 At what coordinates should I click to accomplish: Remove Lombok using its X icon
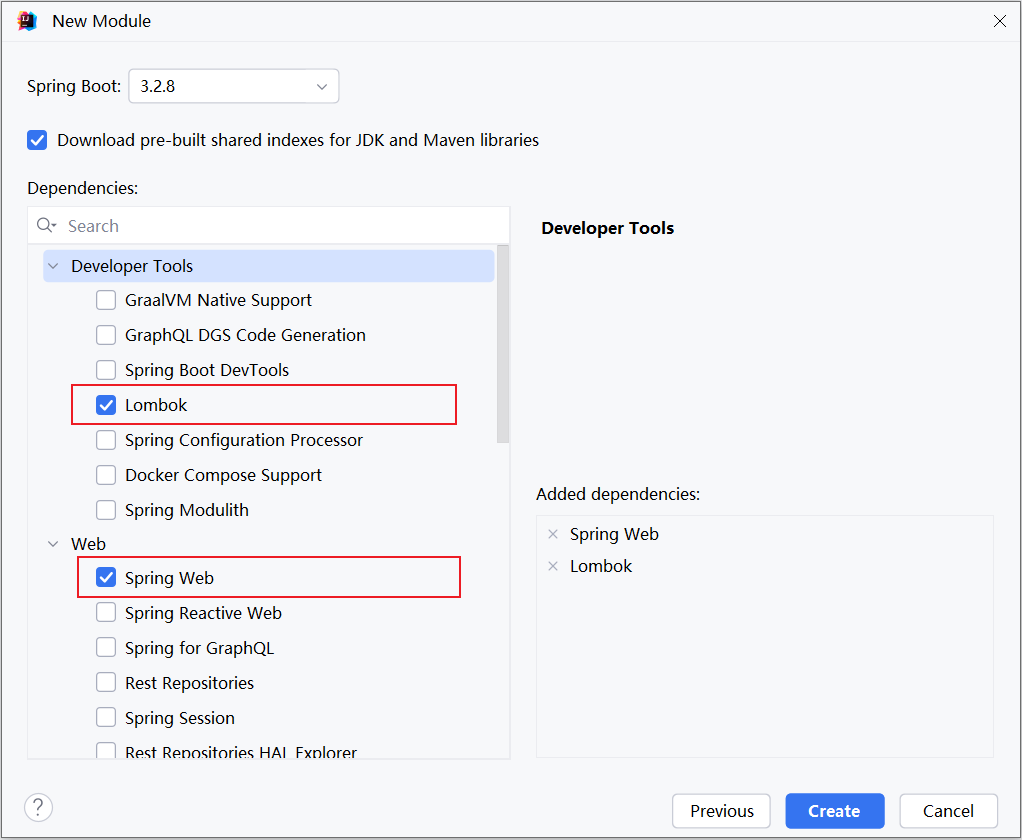click(x=553, y=565)
